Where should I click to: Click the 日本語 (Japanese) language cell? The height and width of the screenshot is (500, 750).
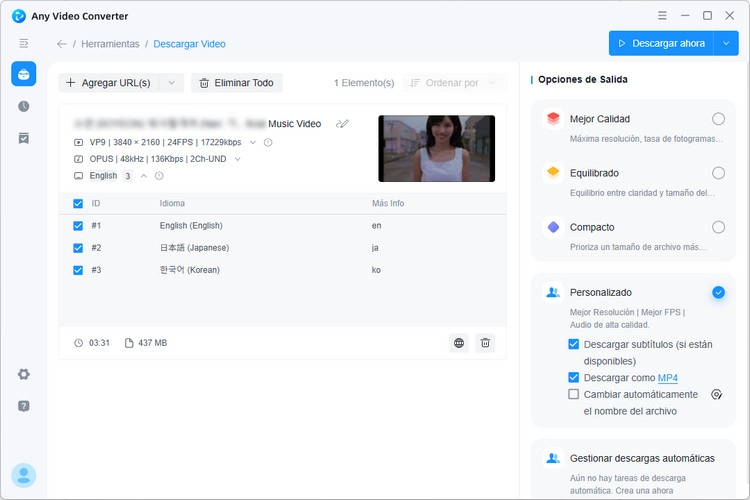pyautogui.click(x=194, y=248)
